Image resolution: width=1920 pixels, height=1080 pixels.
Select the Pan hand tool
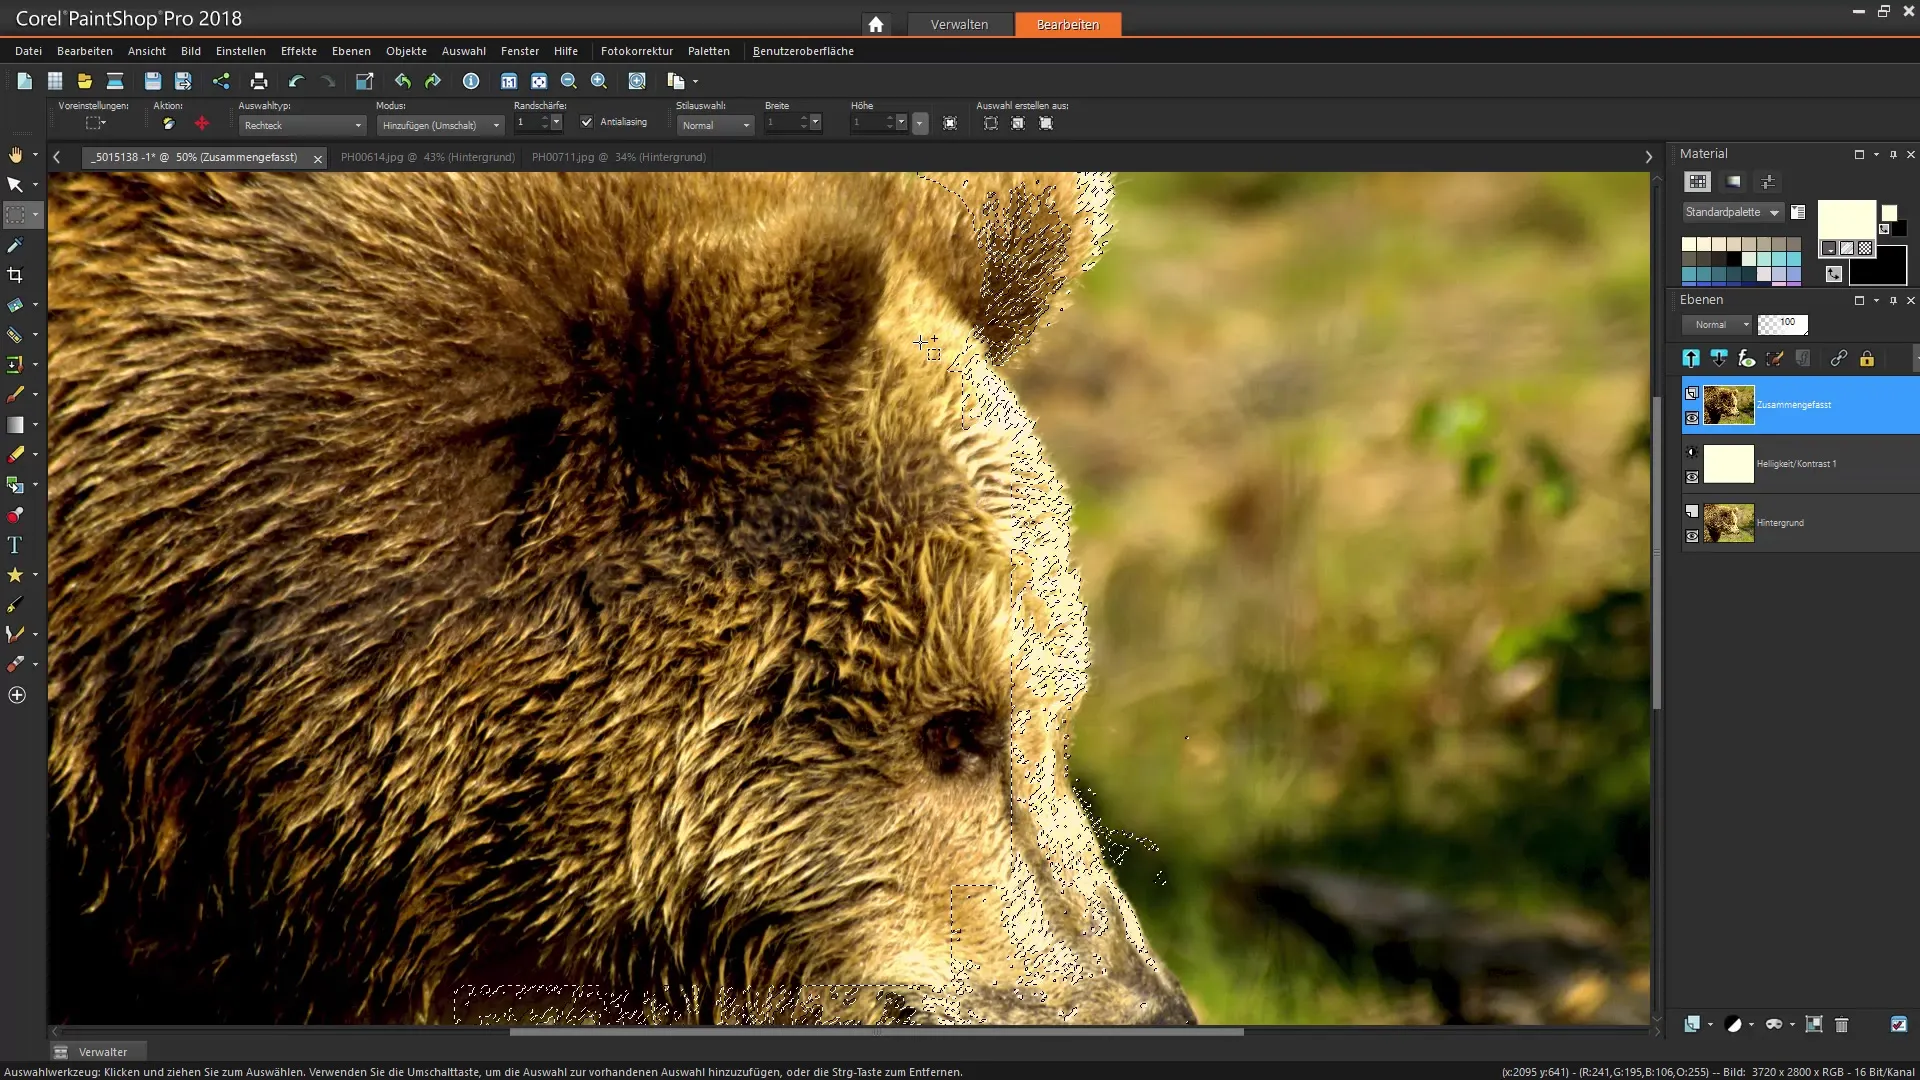(15, 155)
